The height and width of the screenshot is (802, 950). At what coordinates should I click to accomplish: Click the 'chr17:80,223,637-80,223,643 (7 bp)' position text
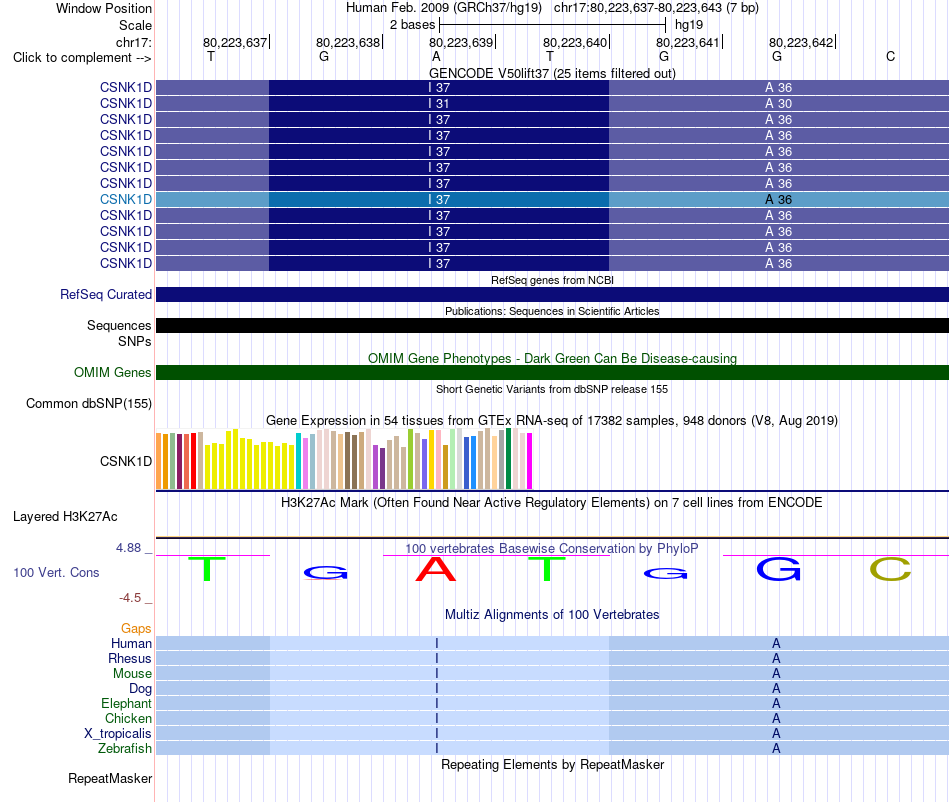(656, 8)
